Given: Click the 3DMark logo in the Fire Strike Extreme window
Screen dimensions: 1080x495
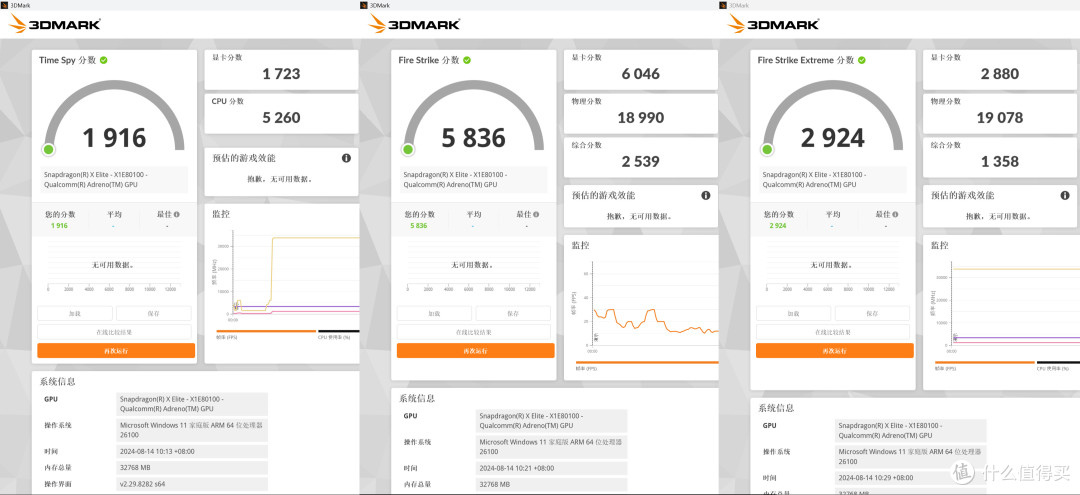Looking at the screenshot, I should point(774,24).
